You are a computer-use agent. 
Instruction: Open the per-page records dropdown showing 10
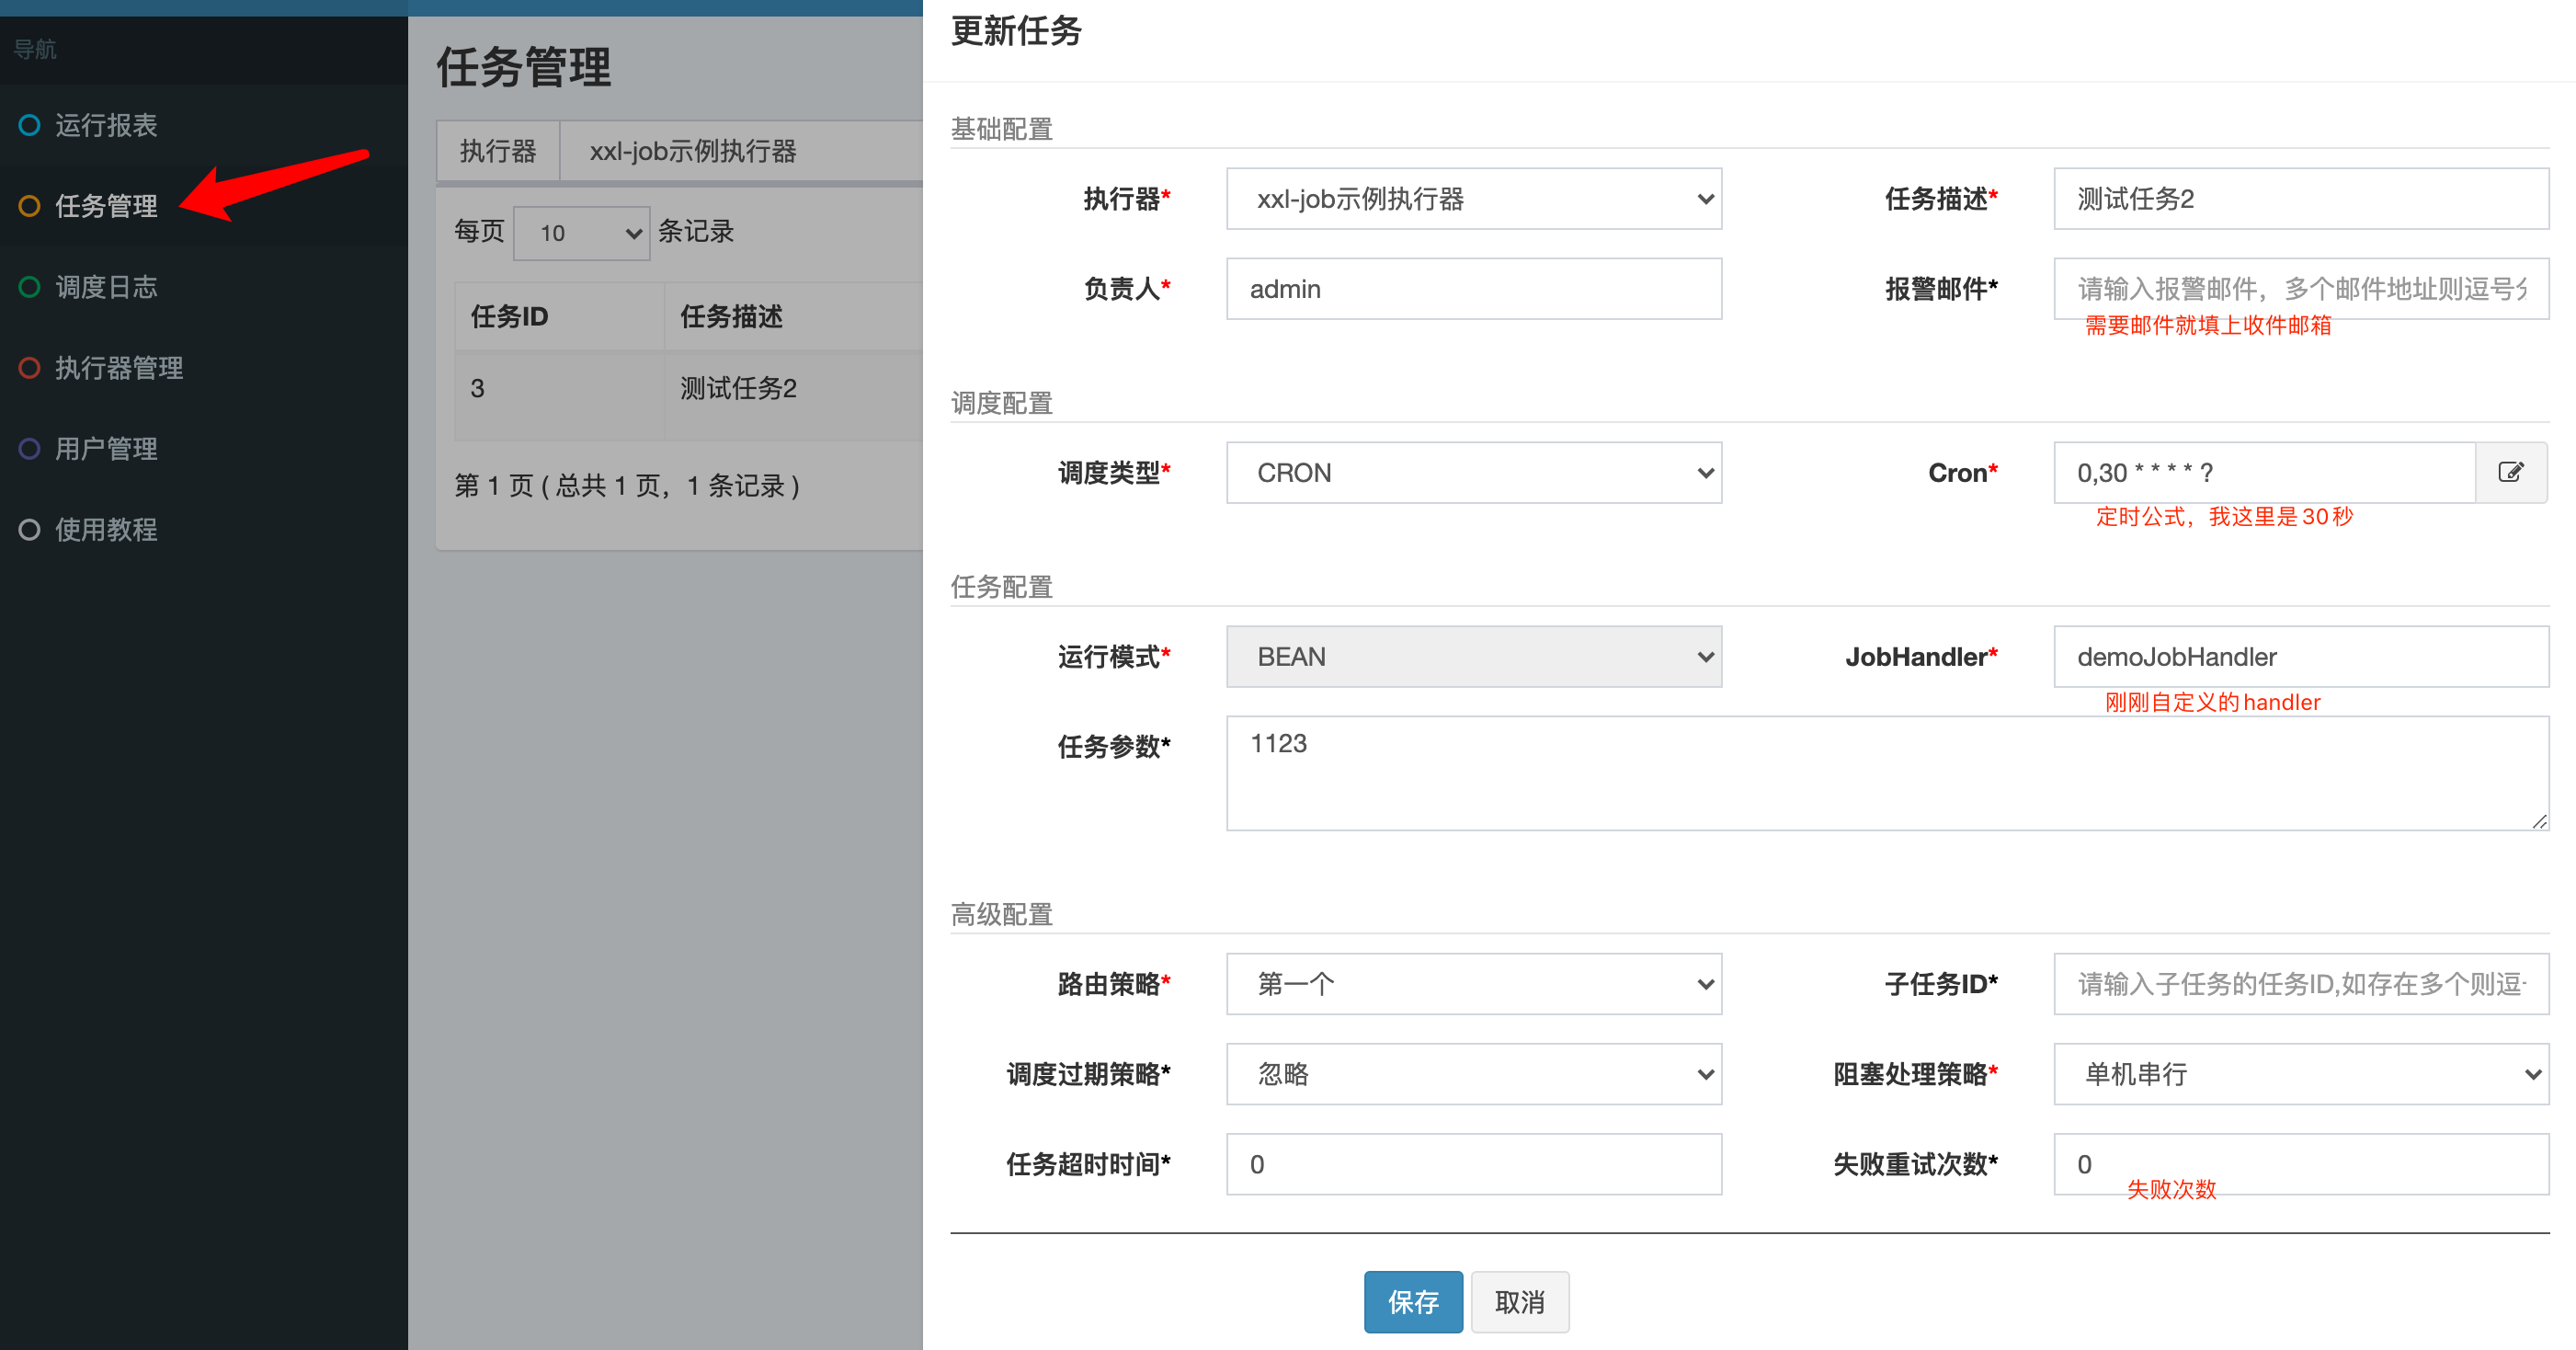click(581, 233)
